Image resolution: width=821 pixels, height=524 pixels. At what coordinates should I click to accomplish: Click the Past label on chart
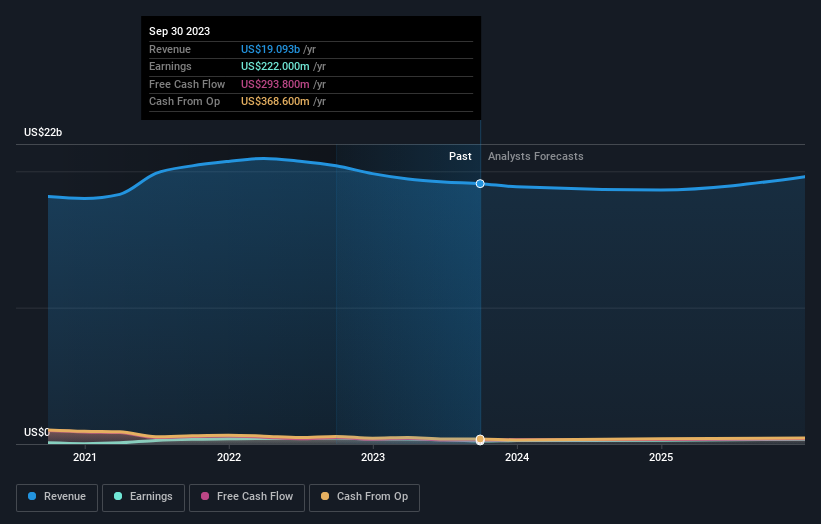[x=460, y=157]
